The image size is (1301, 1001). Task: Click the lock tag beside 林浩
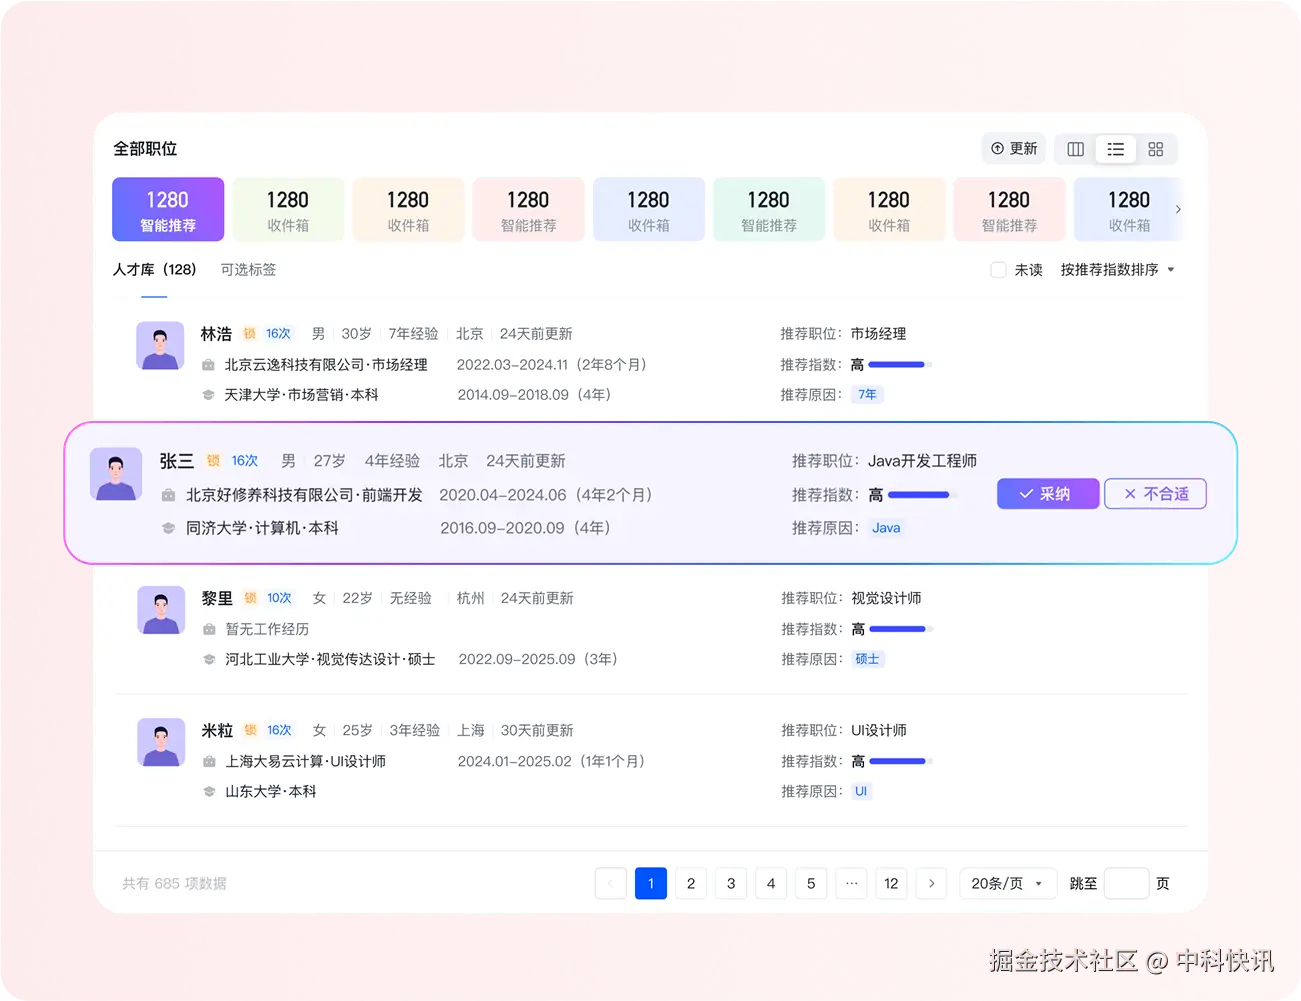click(250, 334)
